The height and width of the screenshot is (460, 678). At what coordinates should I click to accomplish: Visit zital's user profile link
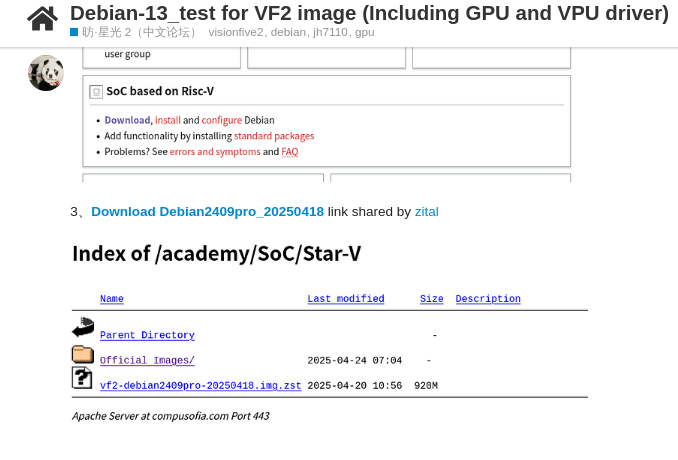427,212
